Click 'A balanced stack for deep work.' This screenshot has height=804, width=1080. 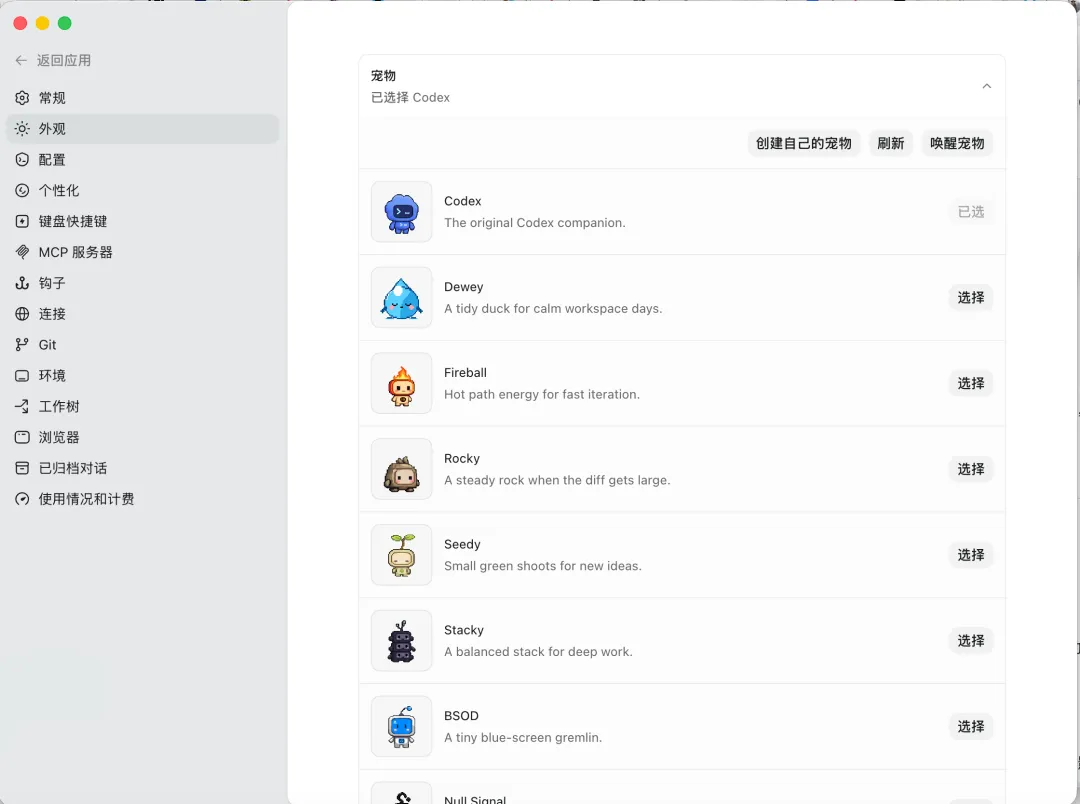coord(538,652)
